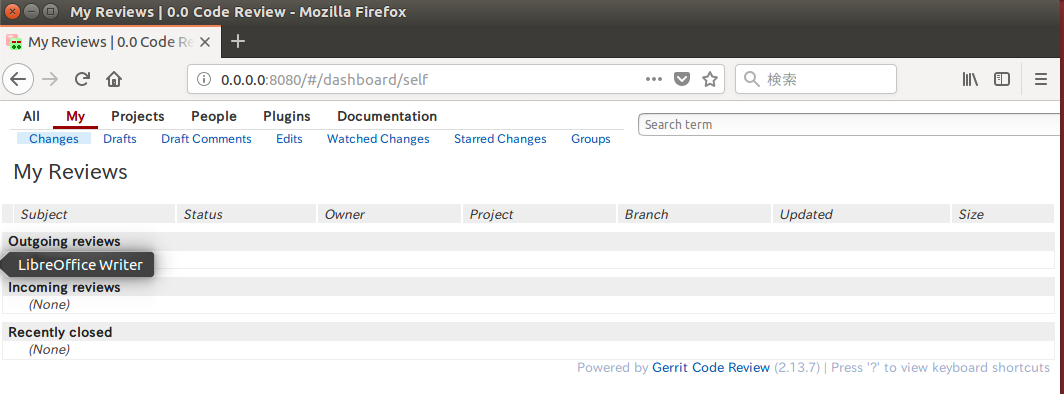Open the All menu in Gerrit

(31, 117)
